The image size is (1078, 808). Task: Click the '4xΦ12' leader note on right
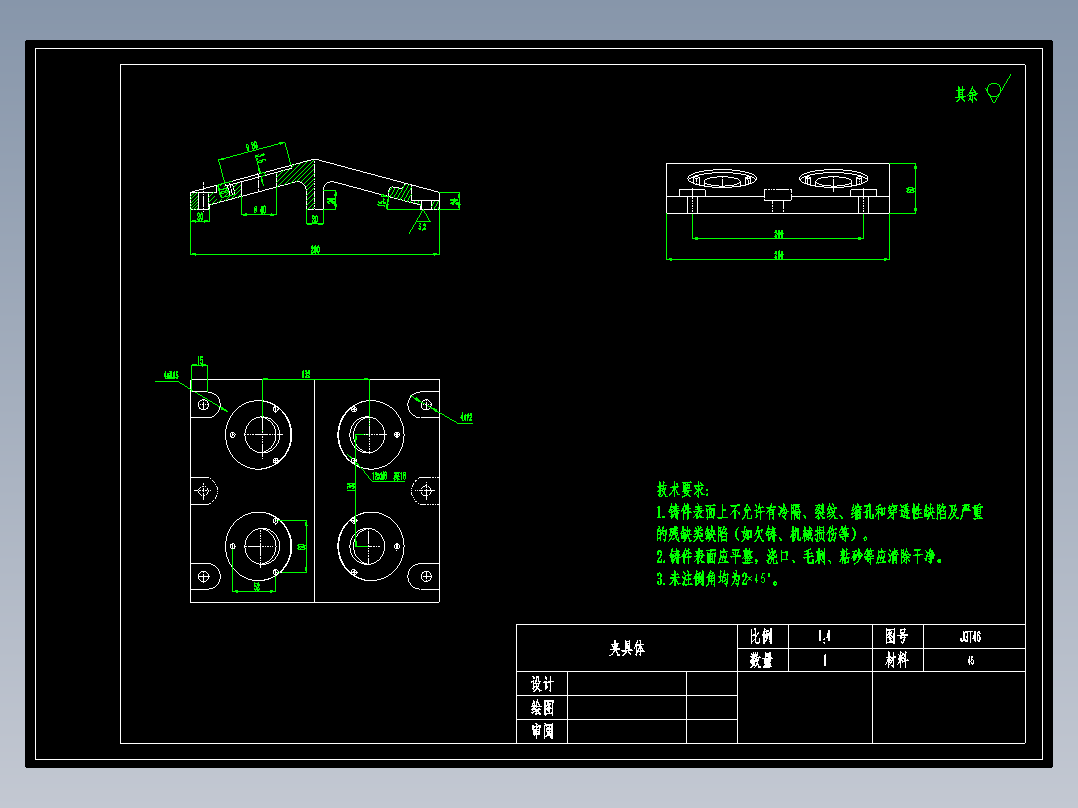tap(465, 417)
